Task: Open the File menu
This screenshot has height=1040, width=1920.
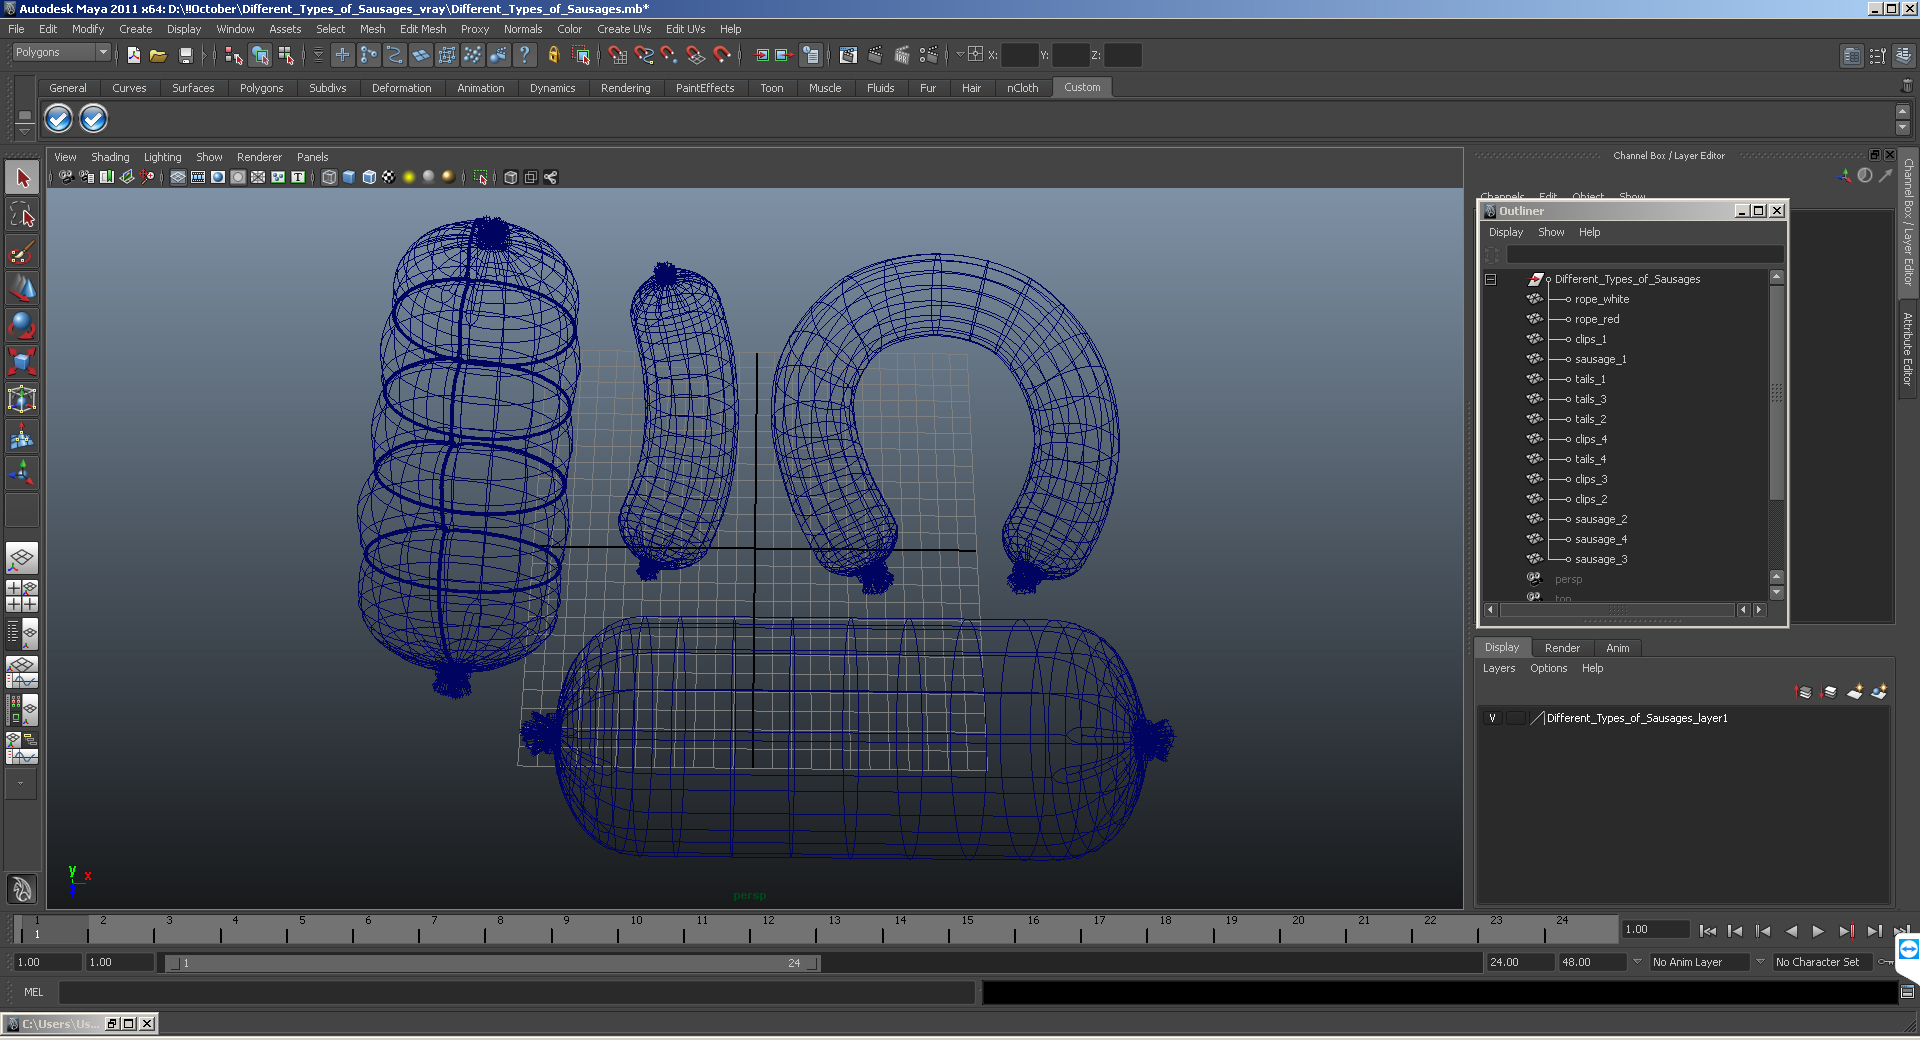Action: tap(16, 29)
